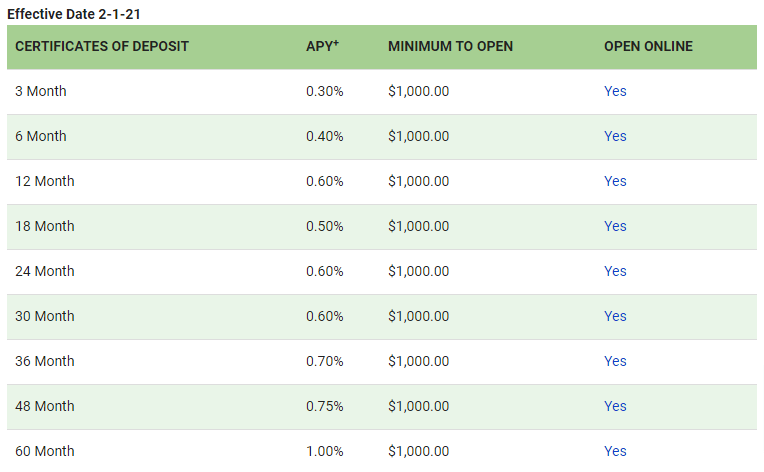Click $1,000.00 minimum in 18 Month row

pos(419,226)
